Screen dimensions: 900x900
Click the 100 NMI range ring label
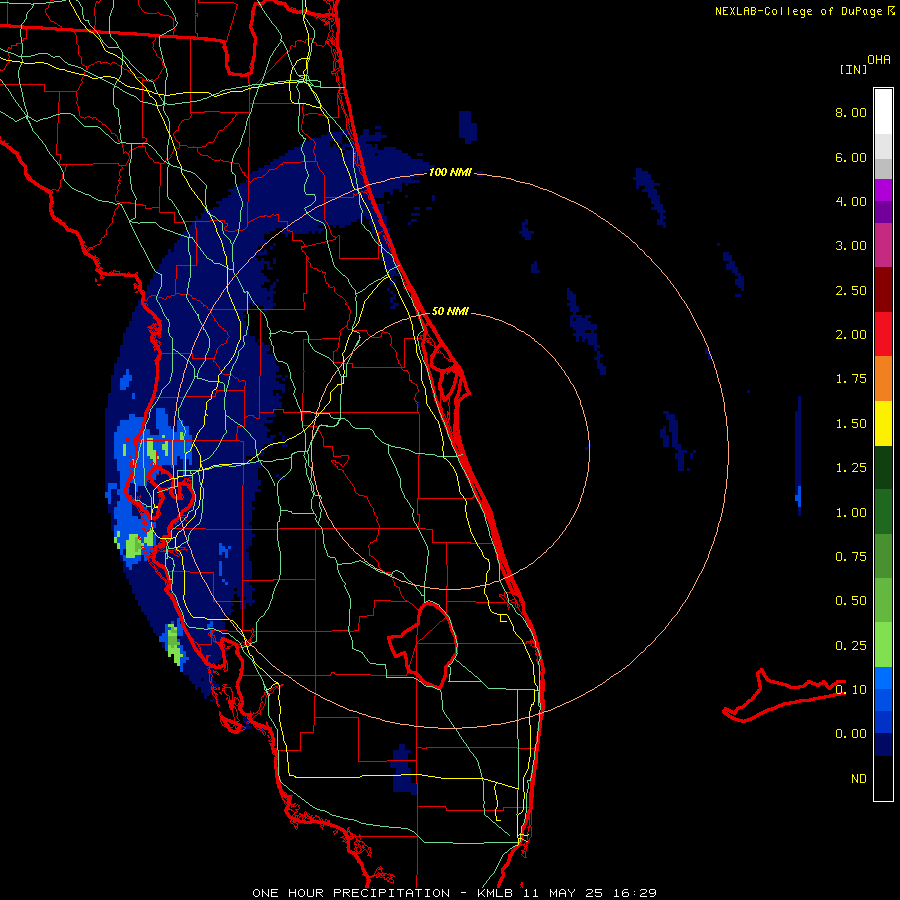click(450, 172)
